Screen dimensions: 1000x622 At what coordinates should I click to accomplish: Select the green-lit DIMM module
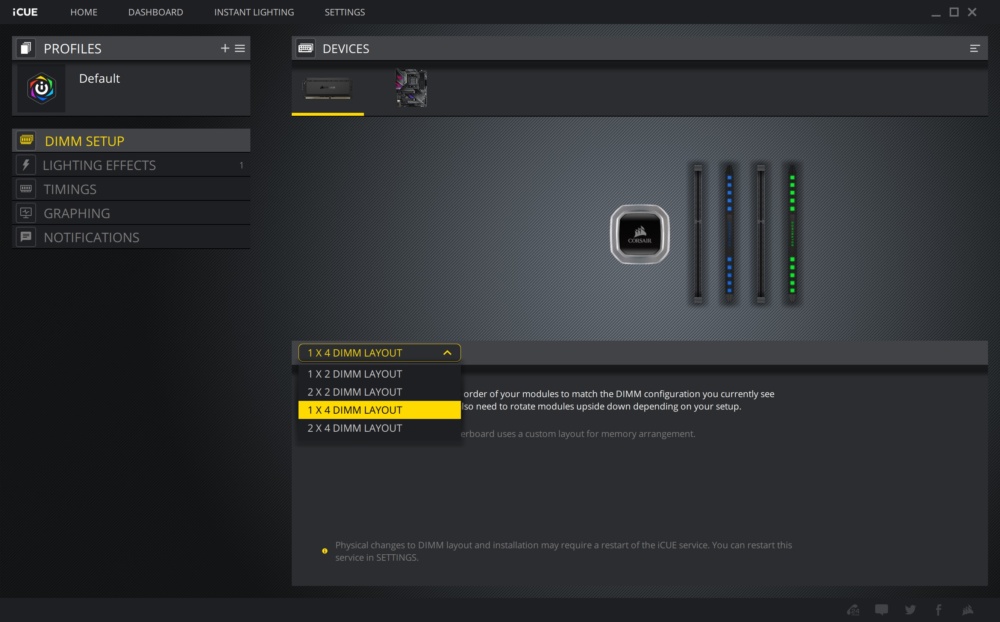coord(792,233)
